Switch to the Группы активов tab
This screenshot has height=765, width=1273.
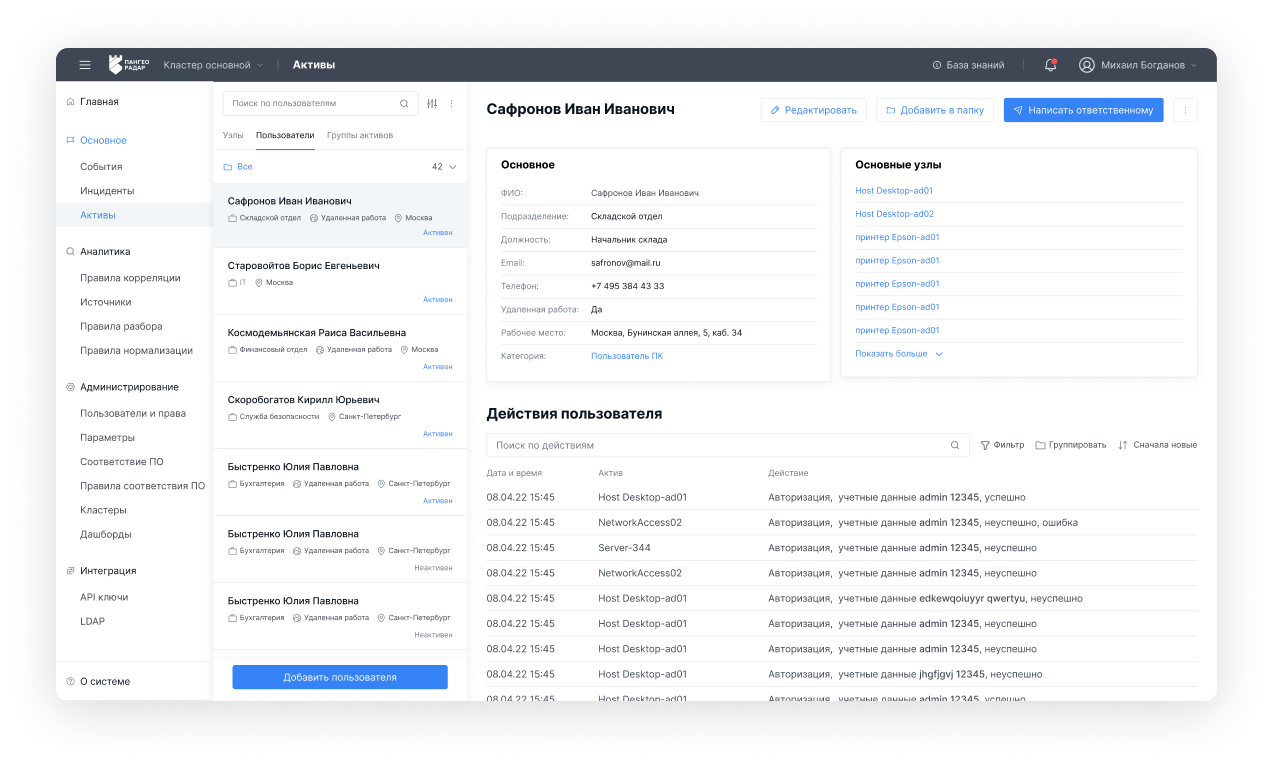[360, 135]
